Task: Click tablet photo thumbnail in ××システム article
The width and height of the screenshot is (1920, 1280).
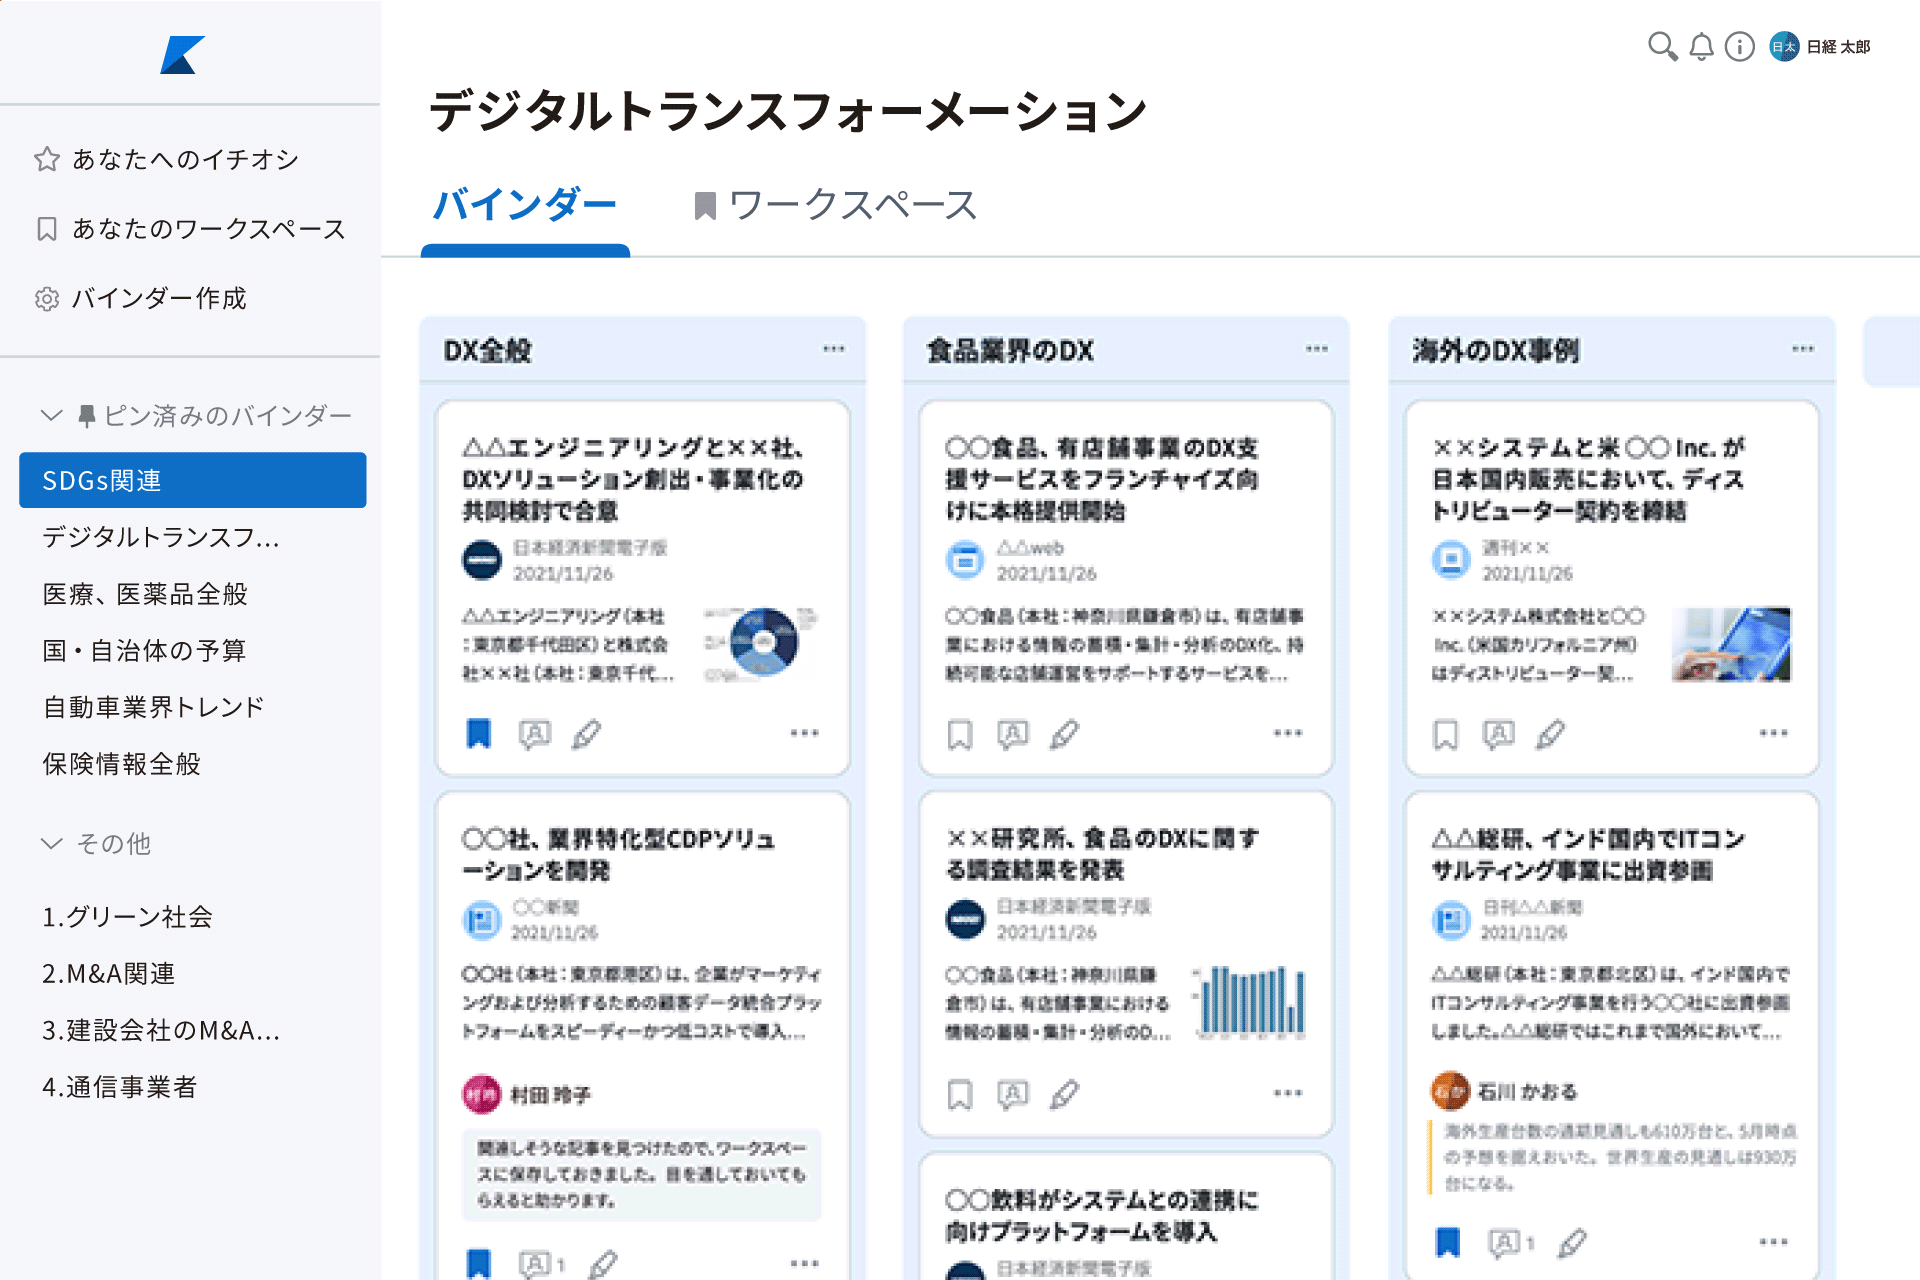Action: point(1733,644)
